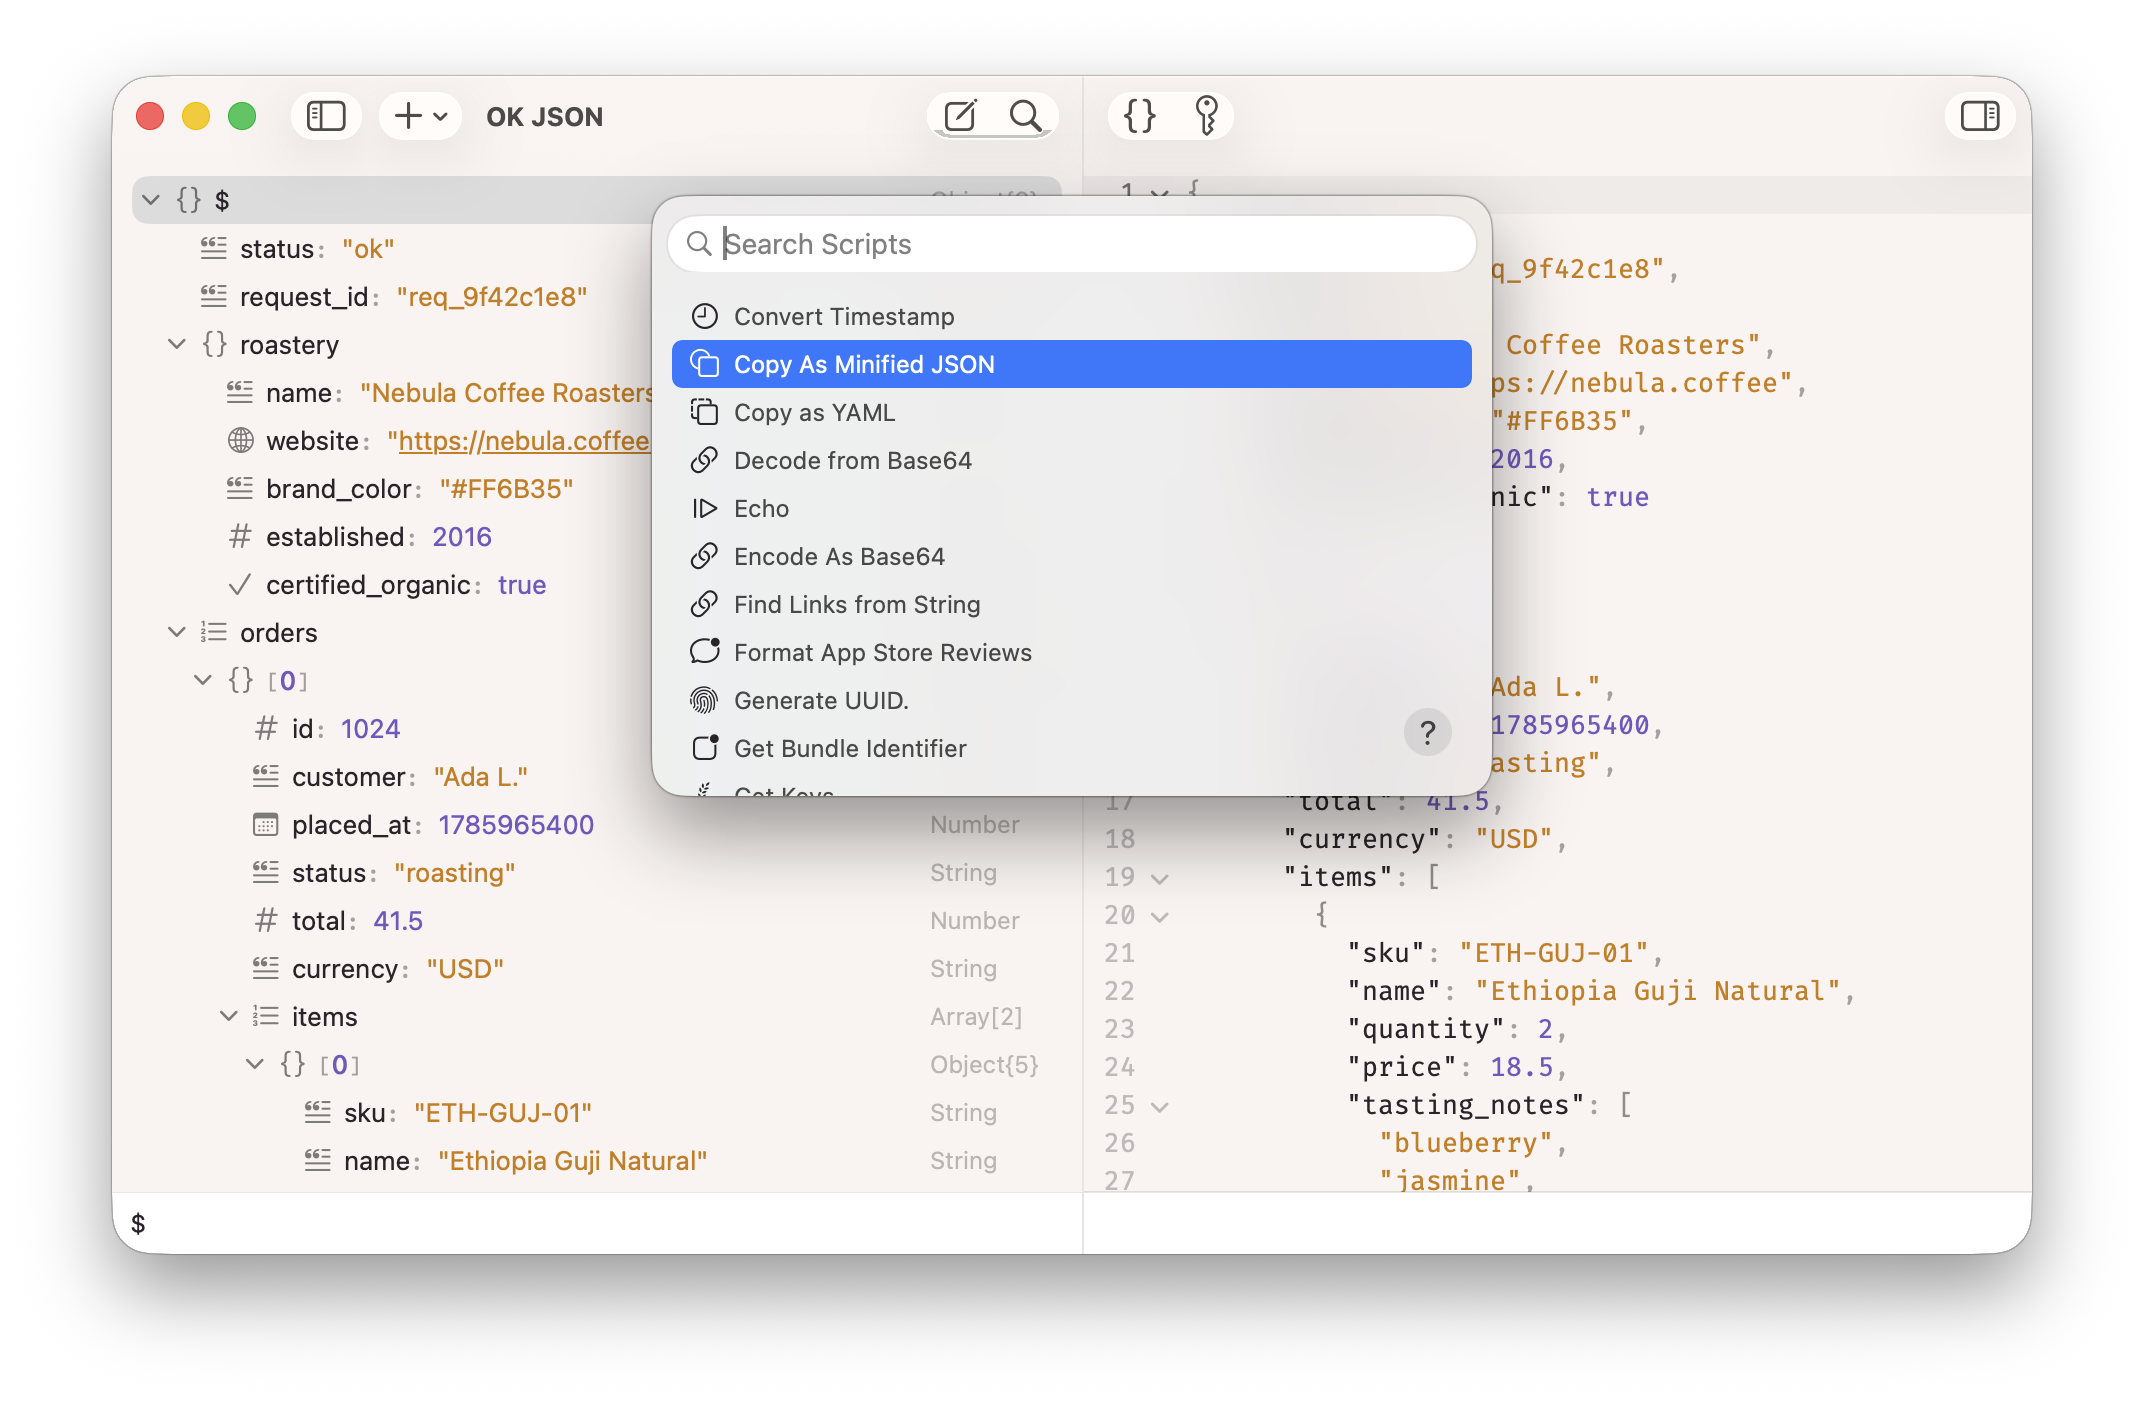
Task: Click play icon beside Echo
Action: click(x=705, y=508)
